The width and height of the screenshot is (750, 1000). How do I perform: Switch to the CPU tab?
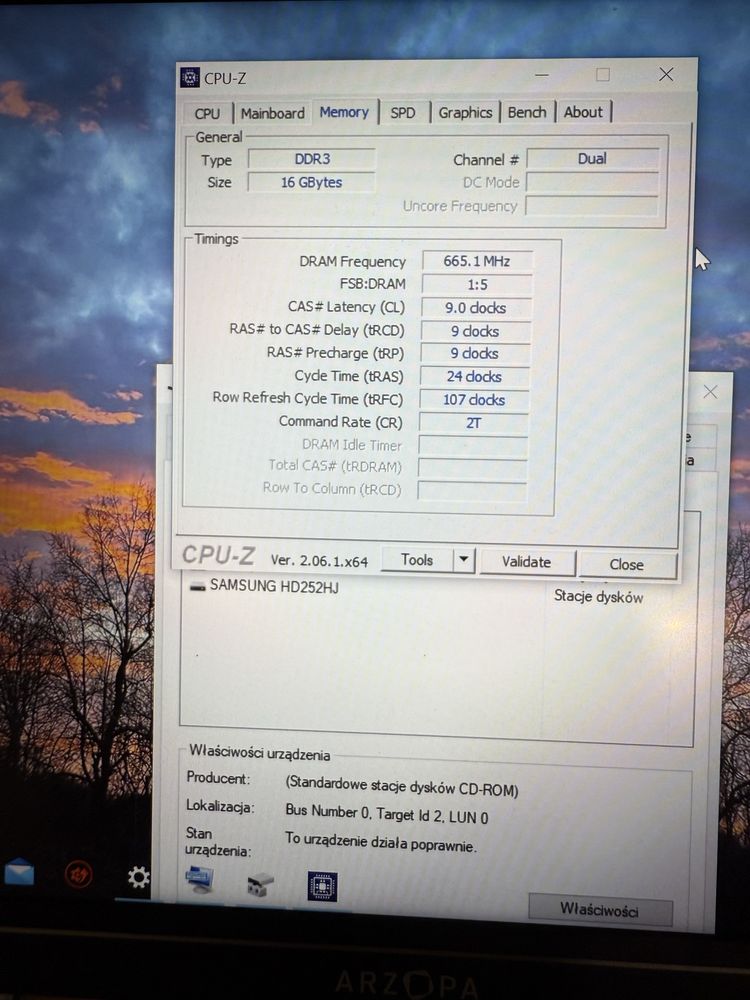(x=207, y=114)
